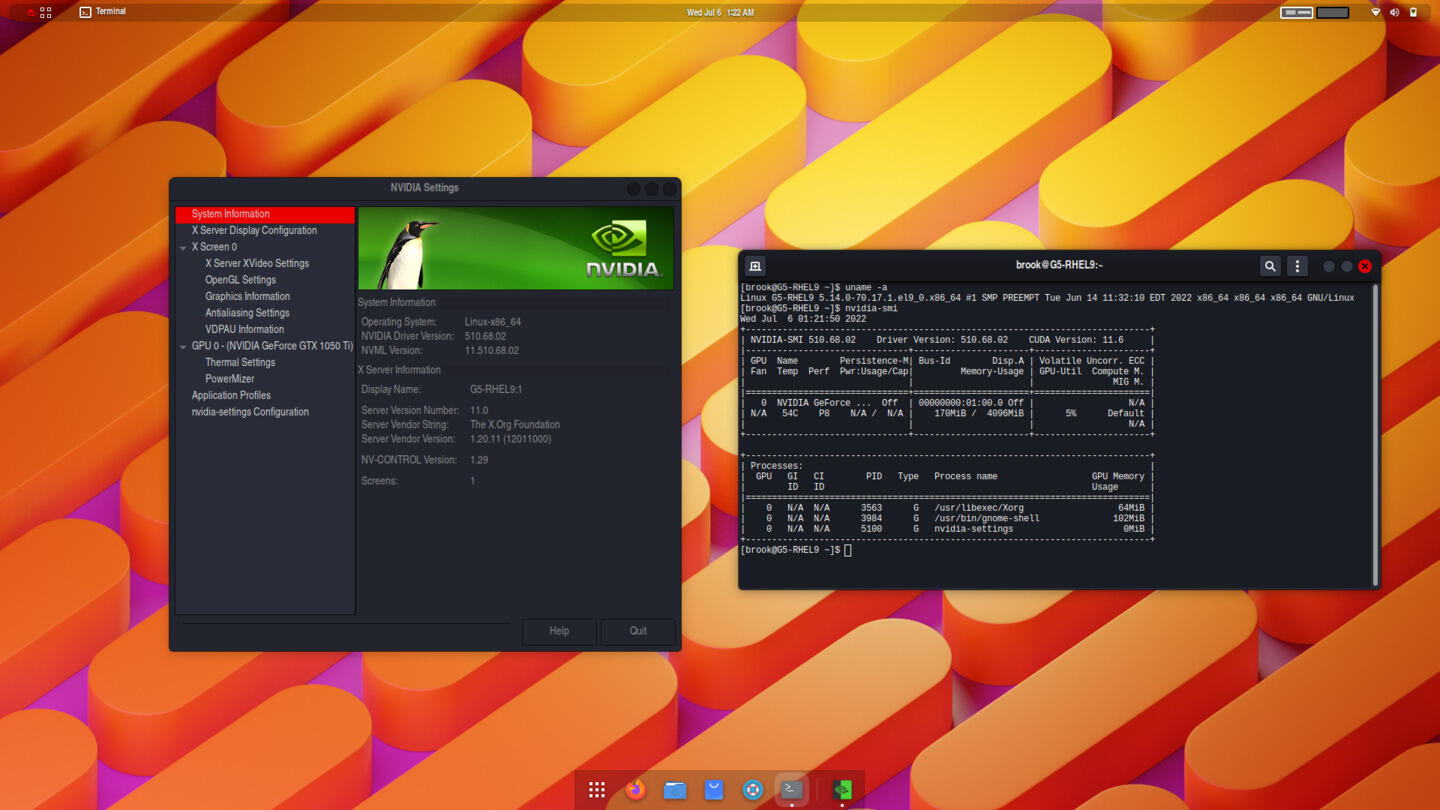This screenshot has height=810, width=1440.
Task: Click the Display Name value G5-RHEL9:1
Action: point(496,390)
